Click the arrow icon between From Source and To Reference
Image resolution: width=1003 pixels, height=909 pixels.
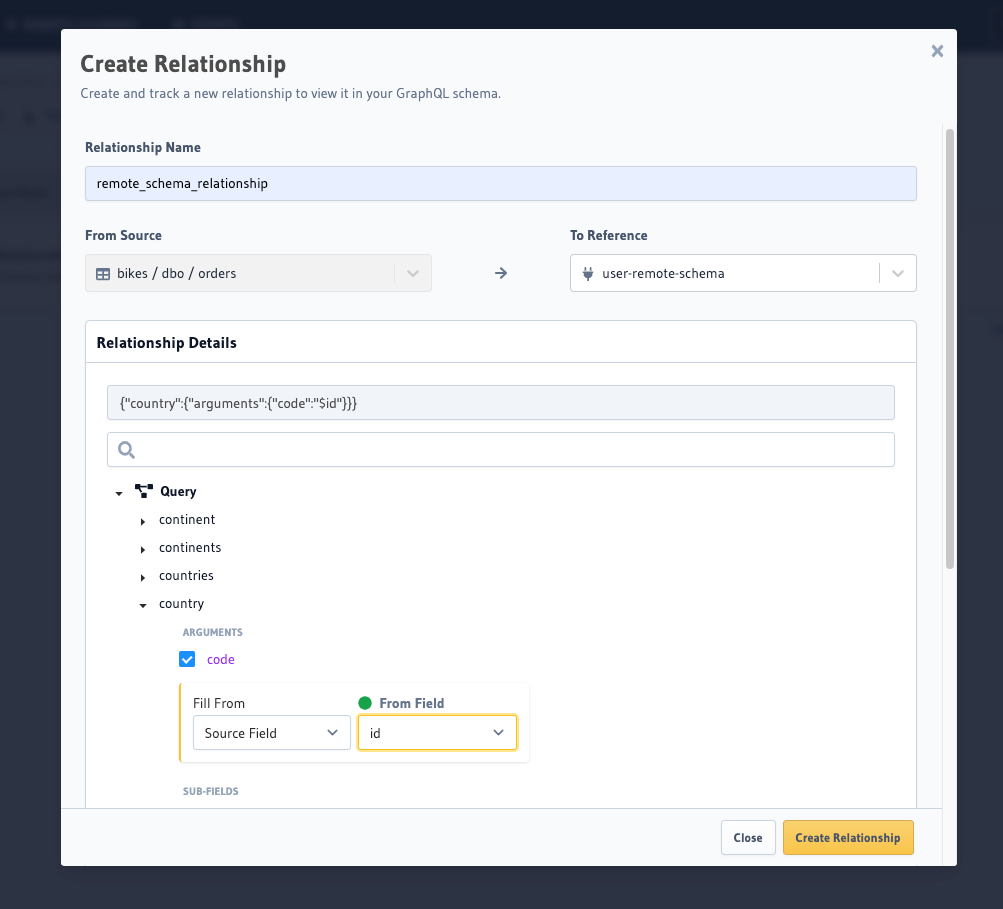click(500, 272)
